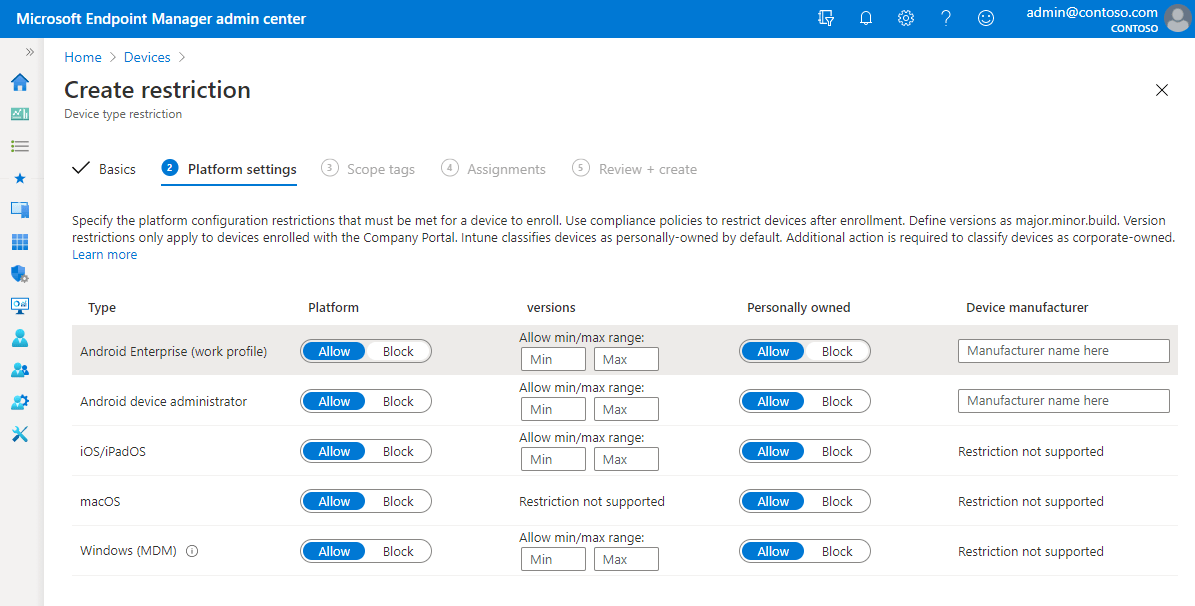Image resolution: width=1195 pixels, height=606 pixels.
Task: Open the notifications bell
Action: point(866,17)
